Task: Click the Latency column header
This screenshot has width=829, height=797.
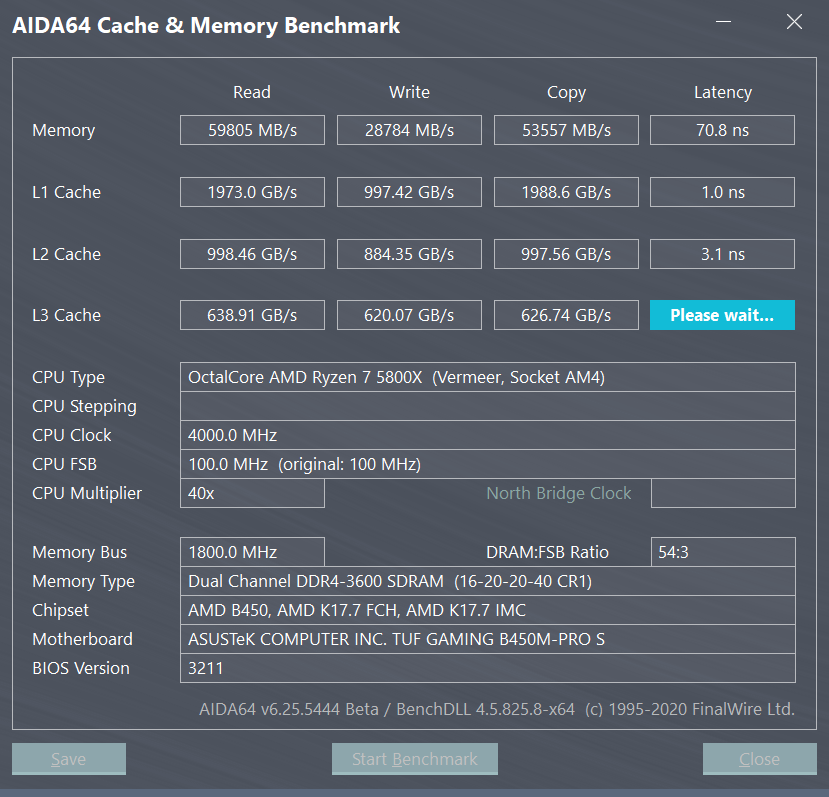Action: [723, 93]
